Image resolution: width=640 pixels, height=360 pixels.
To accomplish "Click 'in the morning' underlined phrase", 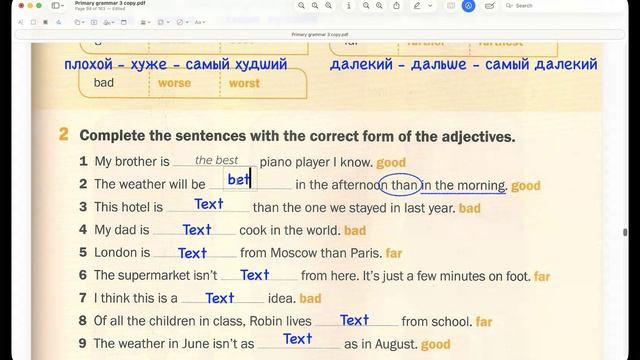I will 463,185.
